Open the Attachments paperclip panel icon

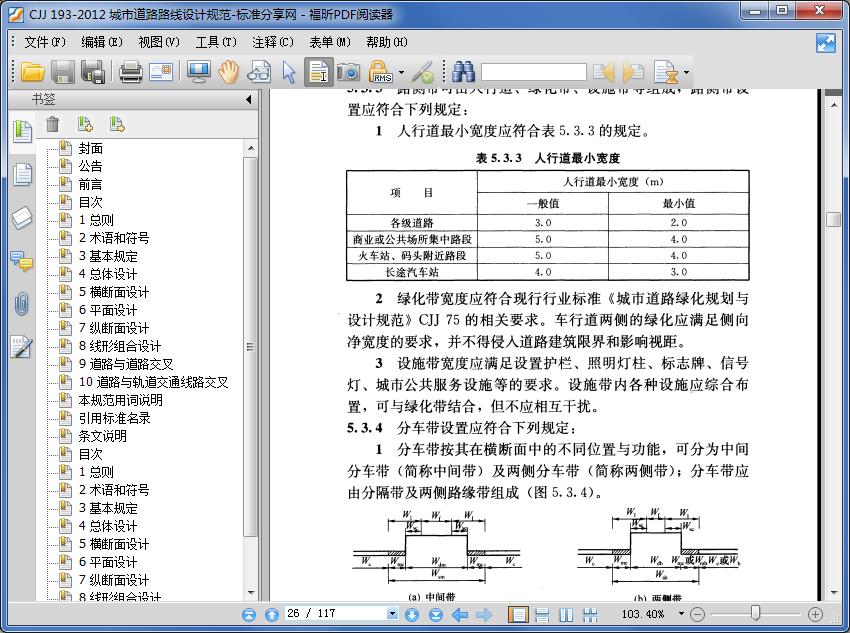coord(22,304)
